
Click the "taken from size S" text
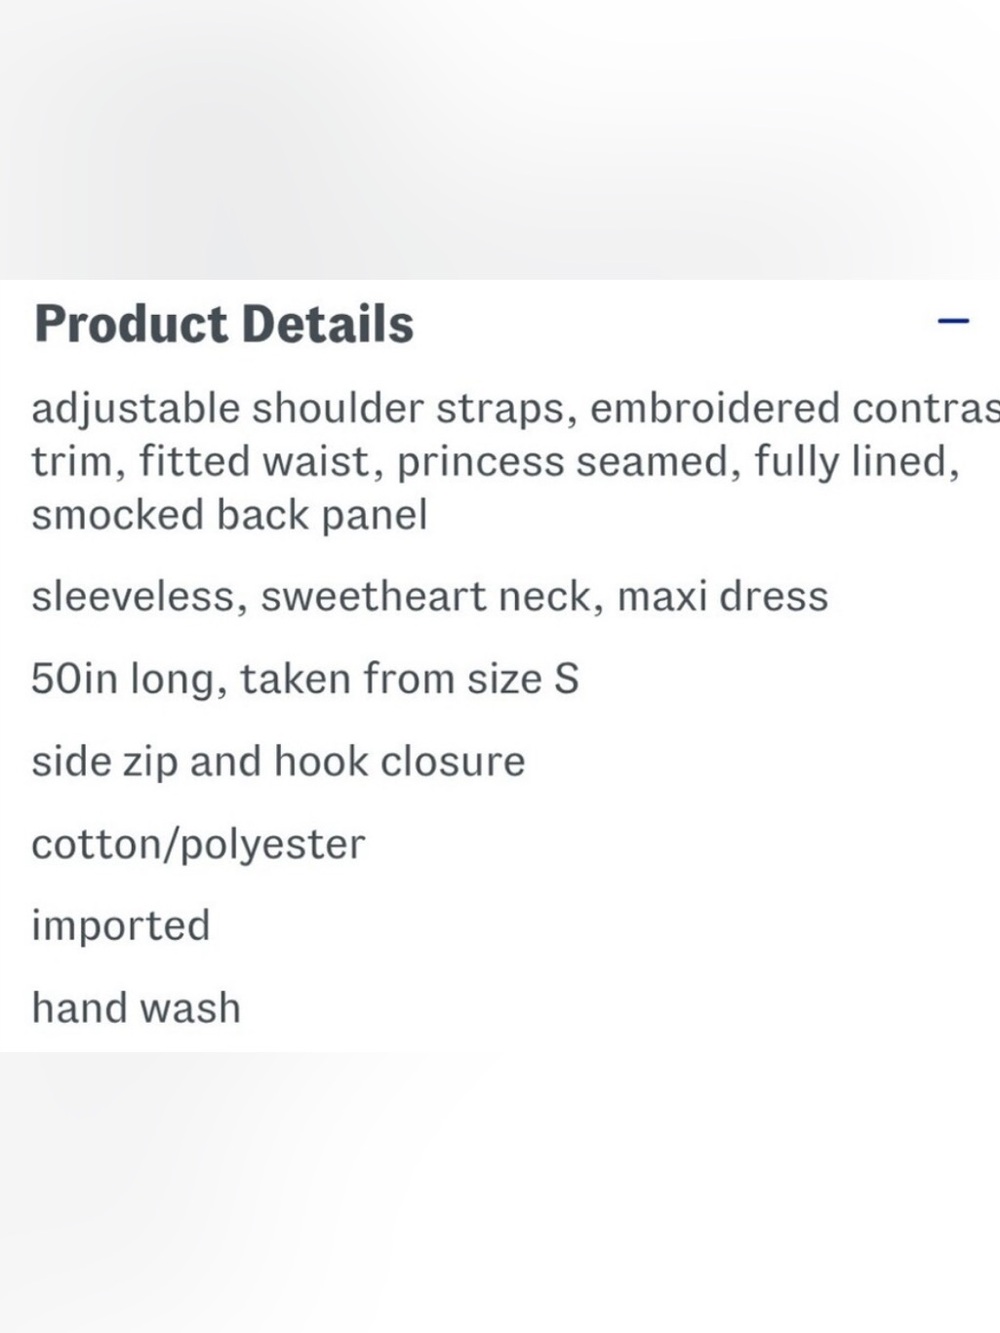pos(409,679)
